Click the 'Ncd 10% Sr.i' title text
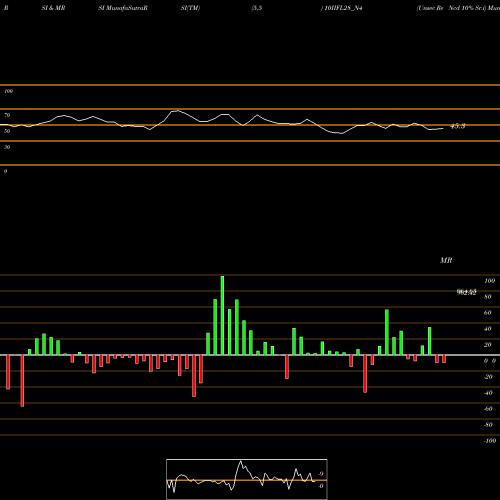This screenshot has height=500, width=500. click(x=467, y=8)
